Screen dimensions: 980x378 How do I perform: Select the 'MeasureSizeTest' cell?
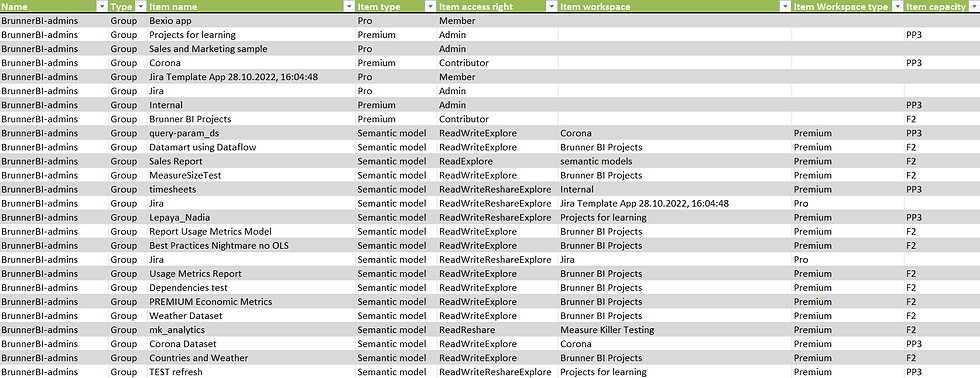[251, 175]
